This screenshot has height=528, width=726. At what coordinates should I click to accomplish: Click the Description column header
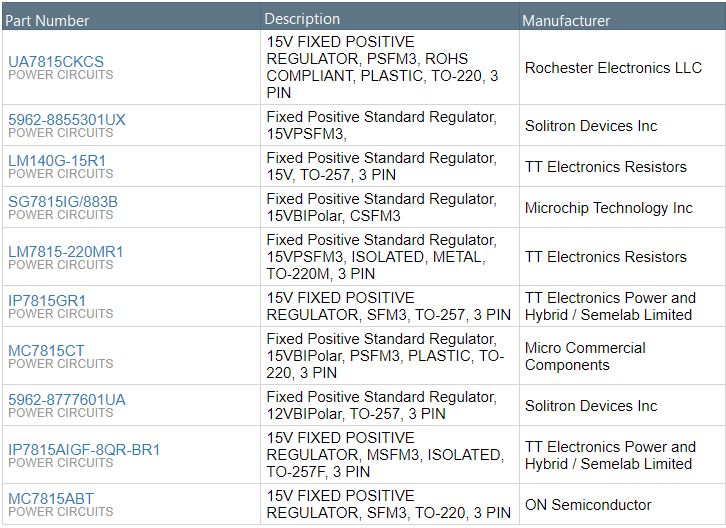[x=303, y=19]
